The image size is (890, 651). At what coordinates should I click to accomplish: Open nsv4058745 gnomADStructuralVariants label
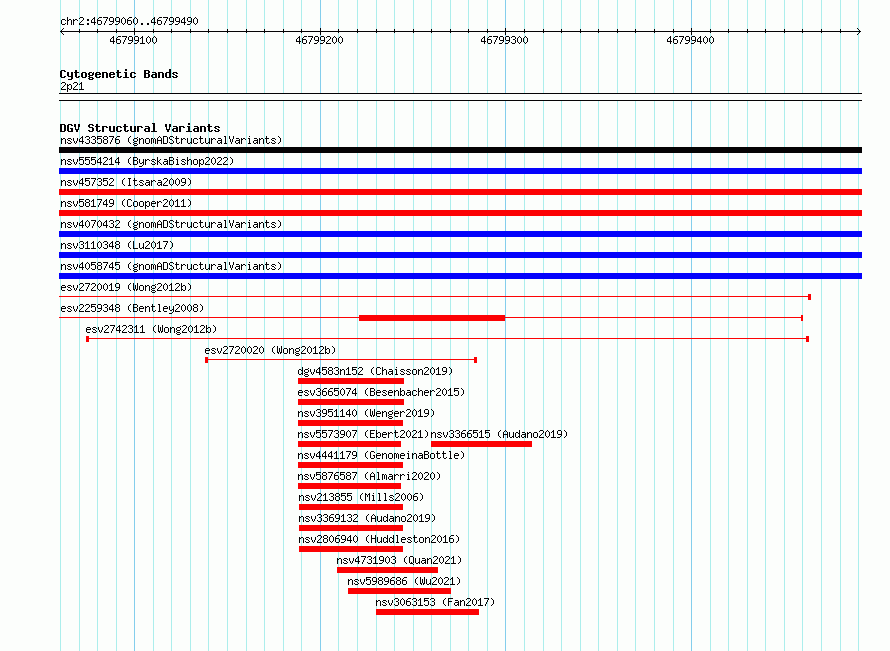point(171,266)
